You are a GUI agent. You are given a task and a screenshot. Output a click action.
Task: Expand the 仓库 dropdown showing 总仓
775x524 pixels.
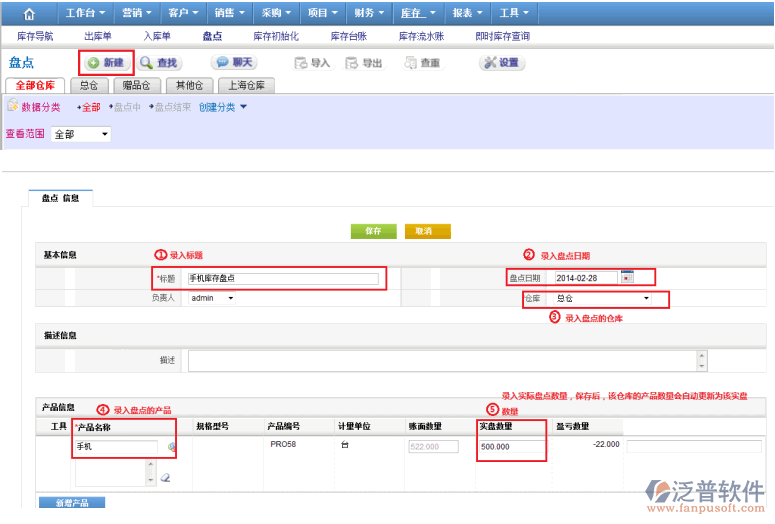[602, 298]
